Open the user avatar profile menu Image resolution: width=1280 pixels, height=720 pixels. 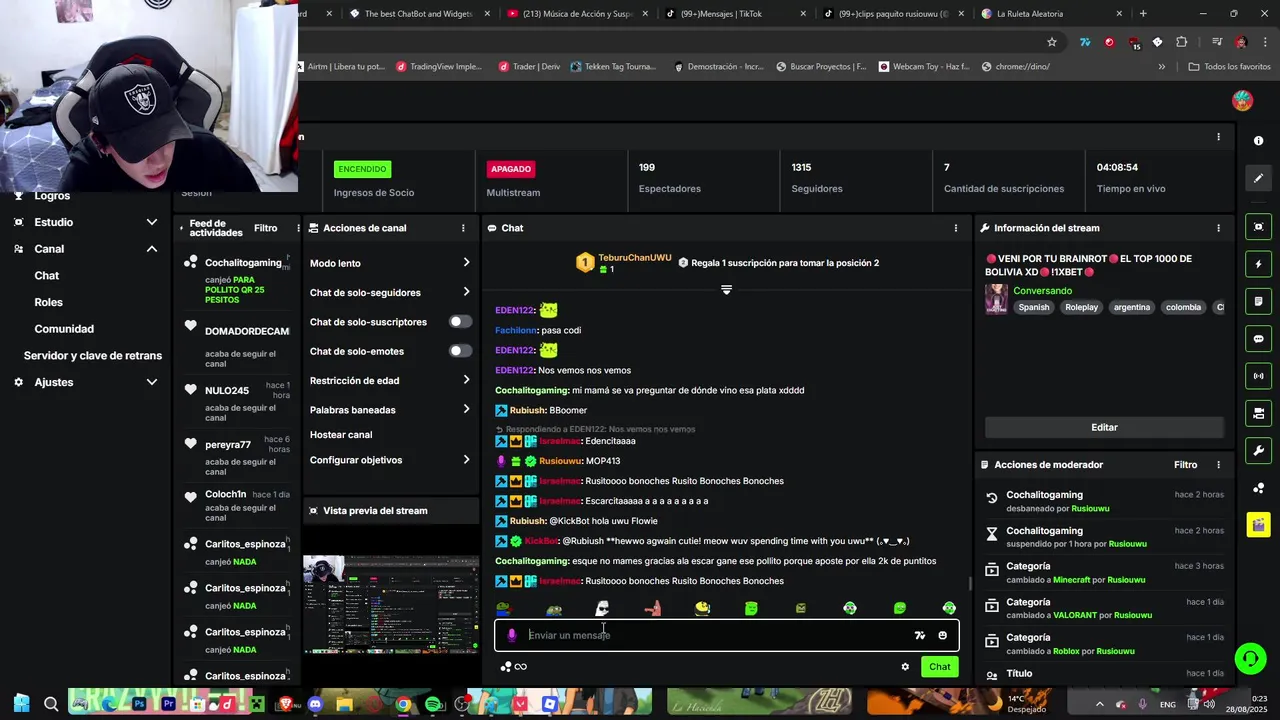click(1243, 100)
